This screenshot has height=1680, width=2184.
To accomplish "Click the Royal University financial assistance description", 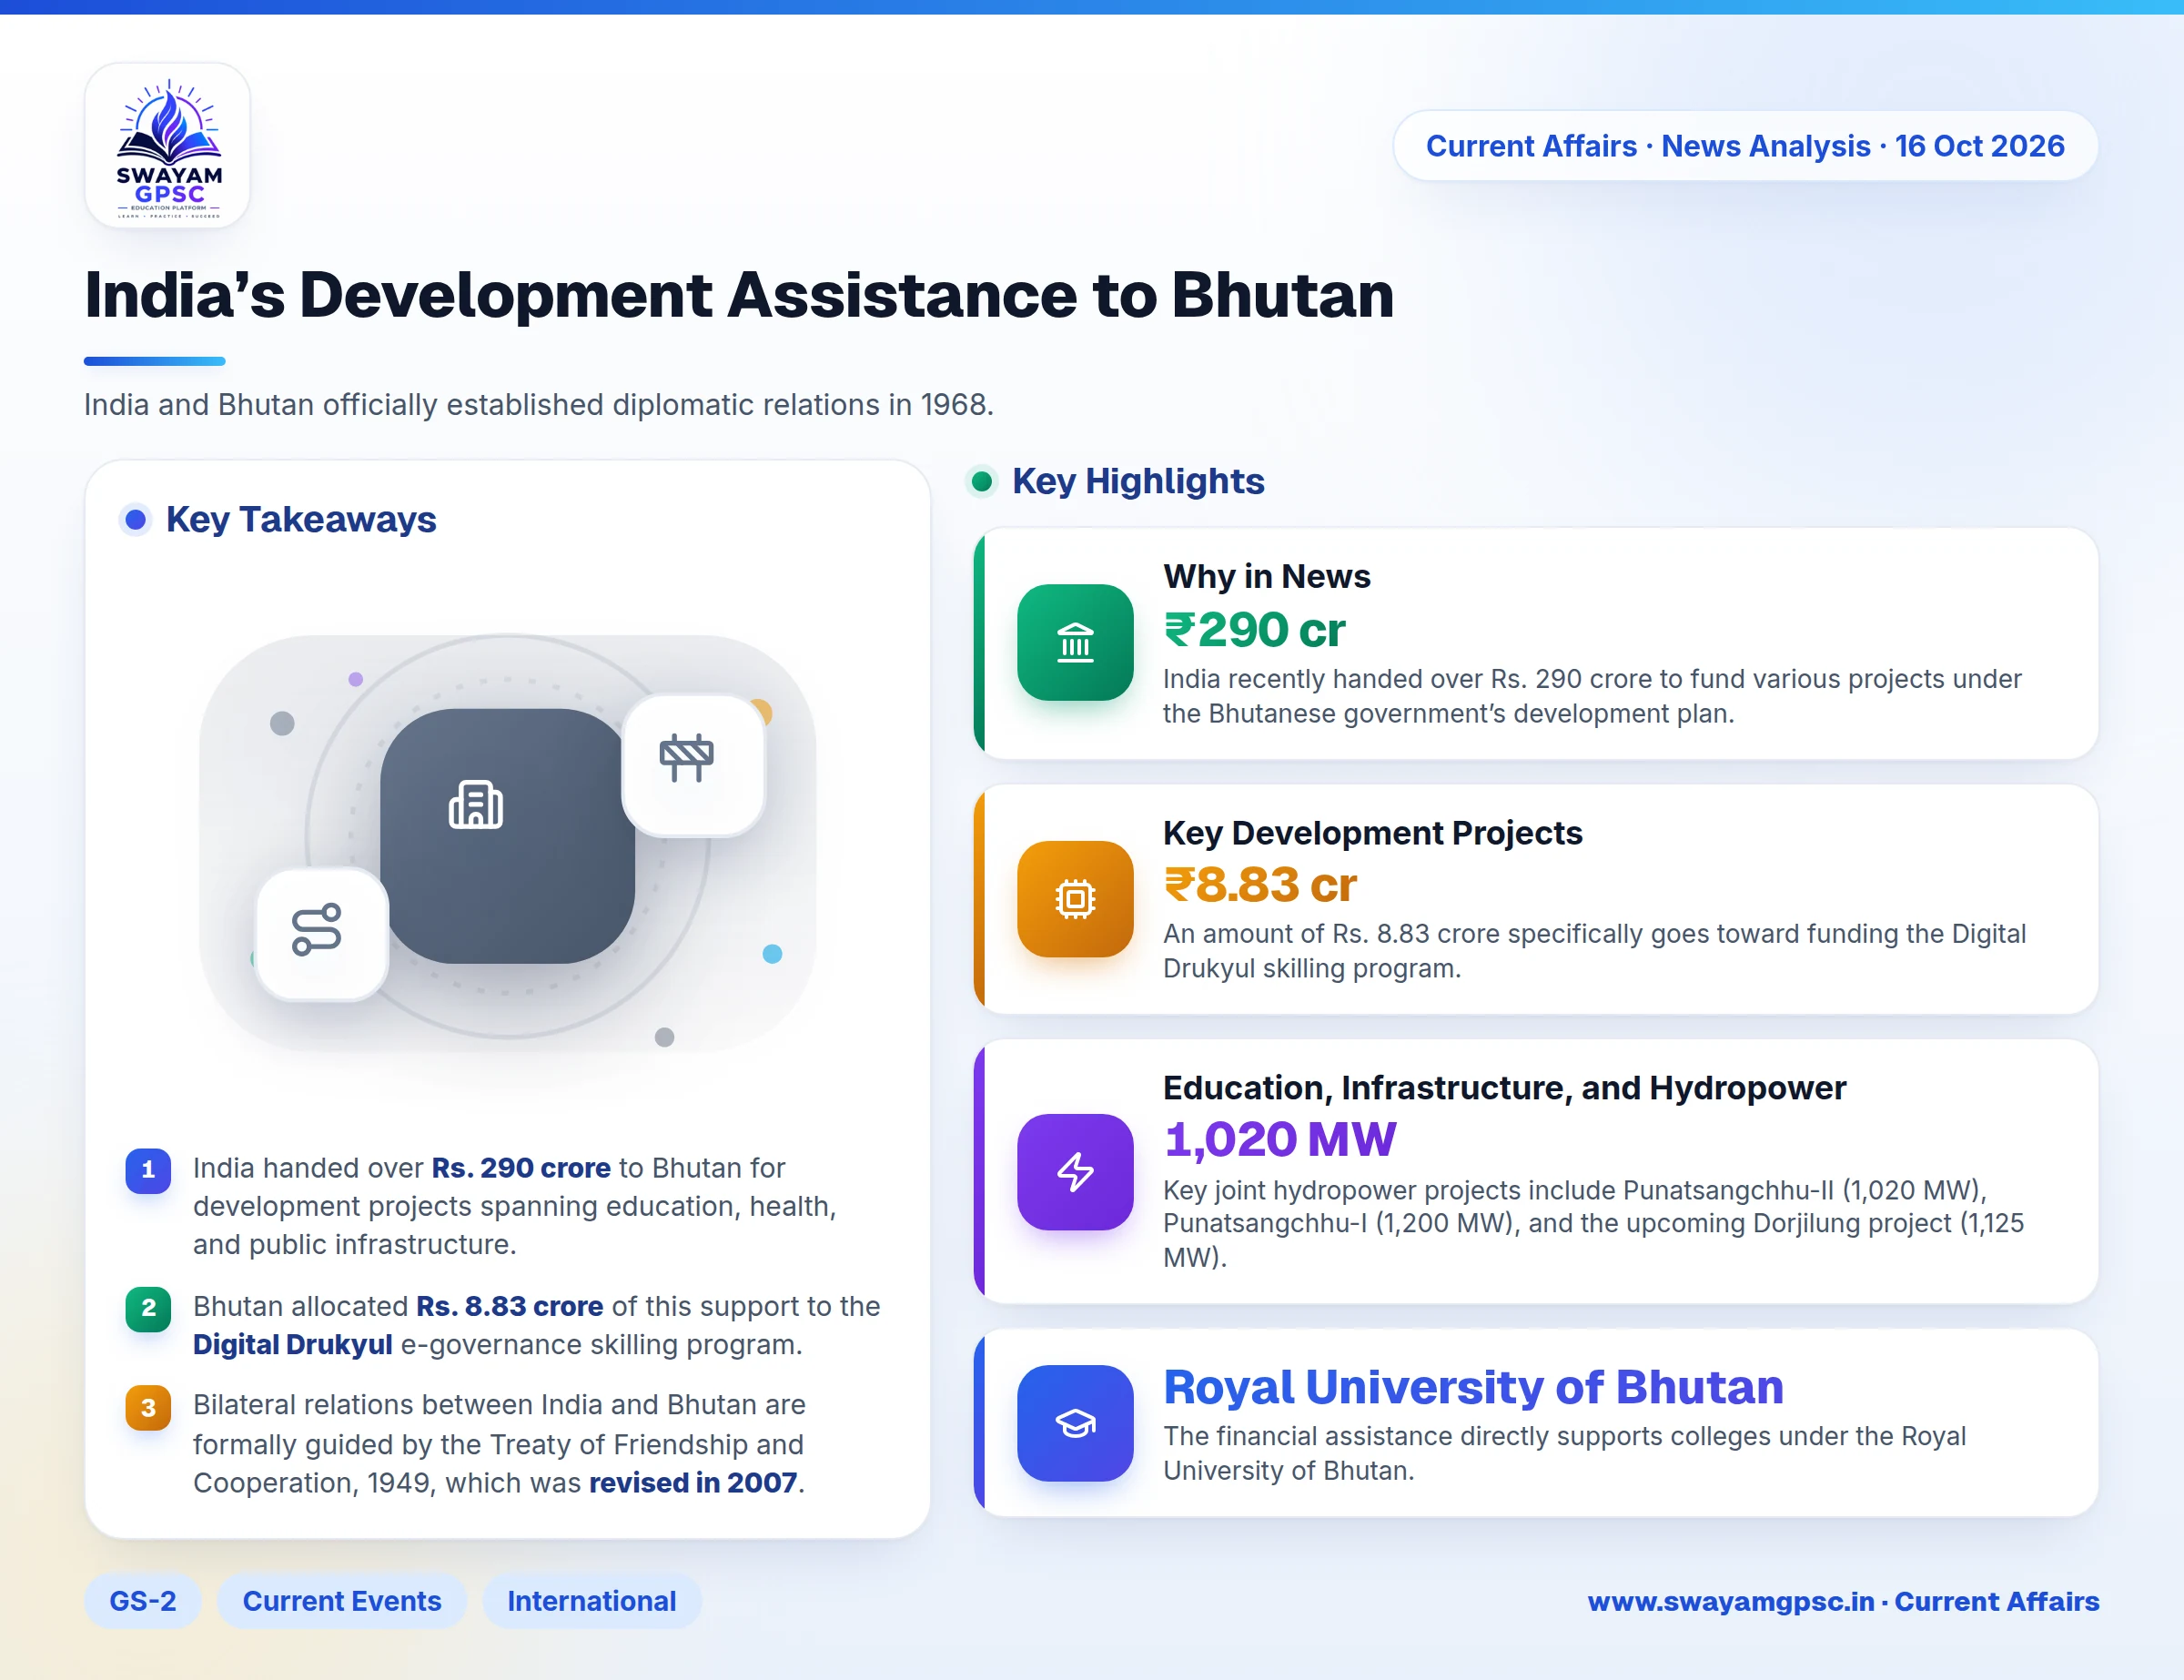I will tap(1564, 1453).
